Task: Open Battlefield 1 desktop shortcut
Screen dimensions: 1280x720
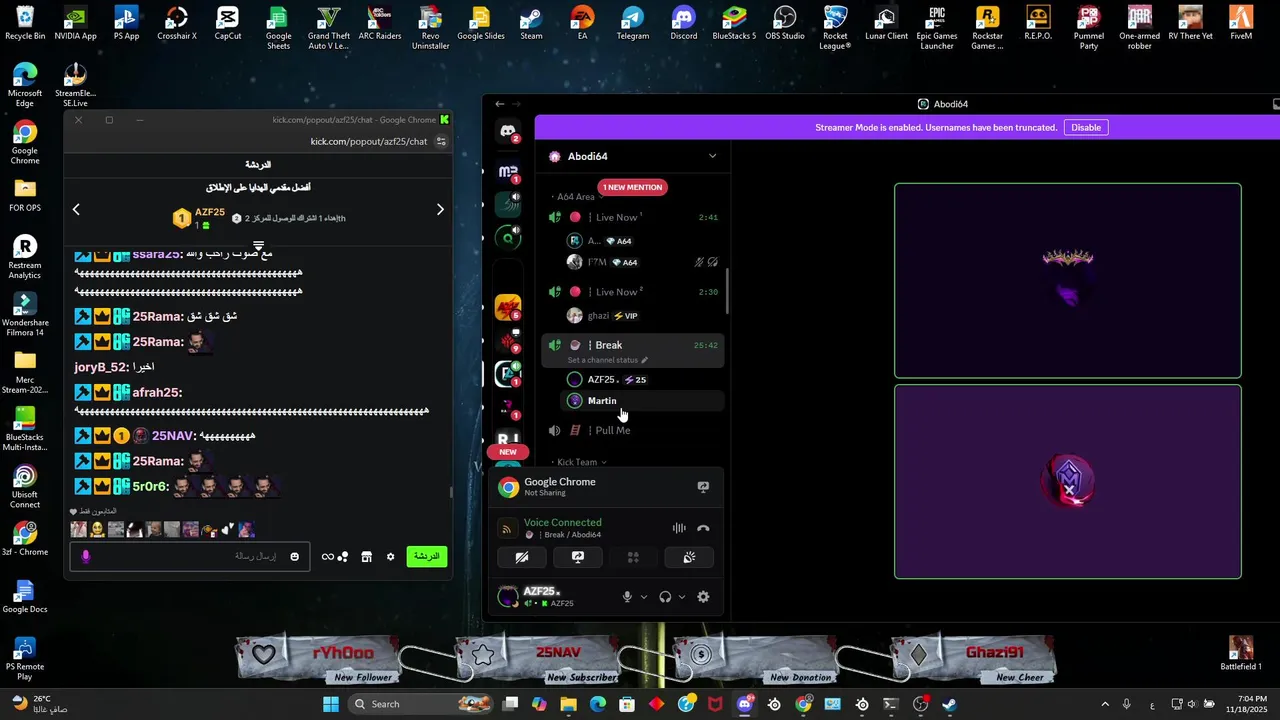Action: (x=1241, y=653)
